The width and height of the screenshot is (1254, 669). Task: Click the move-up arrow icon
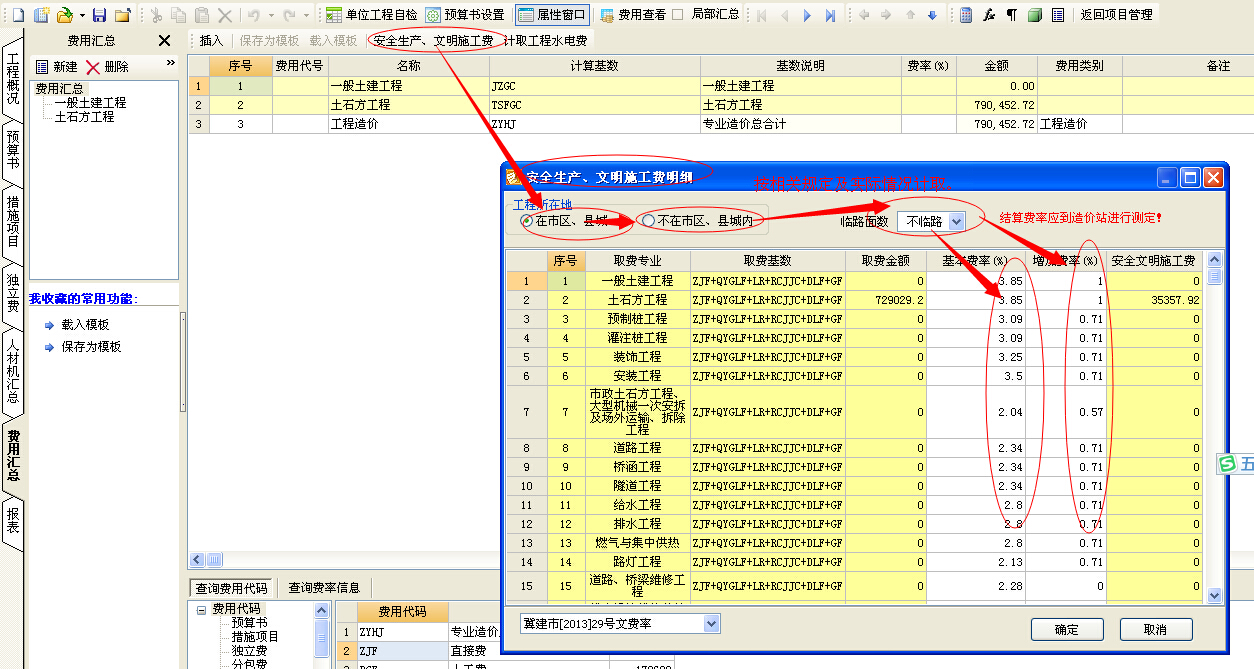[910, 15]
